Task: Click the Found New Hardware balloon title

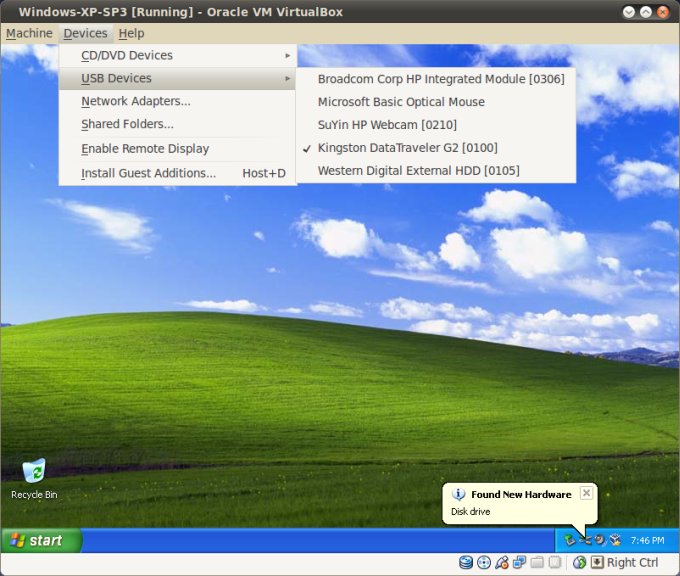Action: point(521,494)
